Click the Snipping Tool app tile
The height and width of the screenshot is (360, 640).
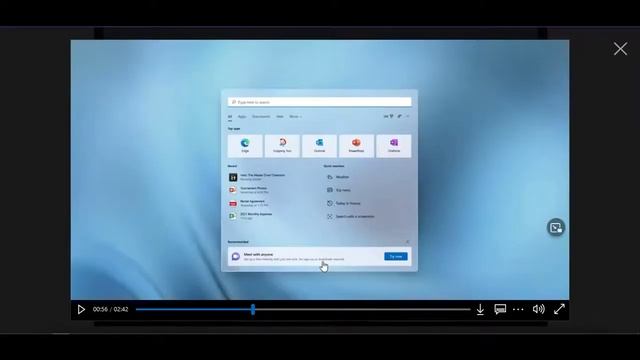pyautogui.click(x=282, y=146)
